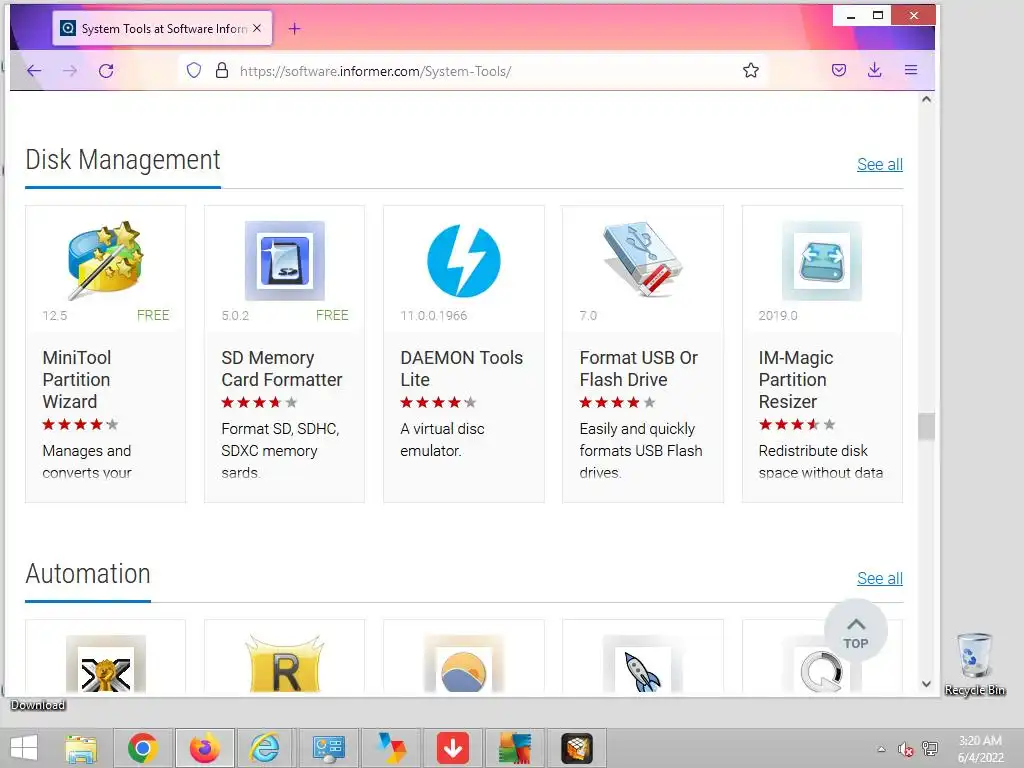Click the scrollbar down arrow
Viewport: 1024px width, 768px height.
tap(926, 684)
